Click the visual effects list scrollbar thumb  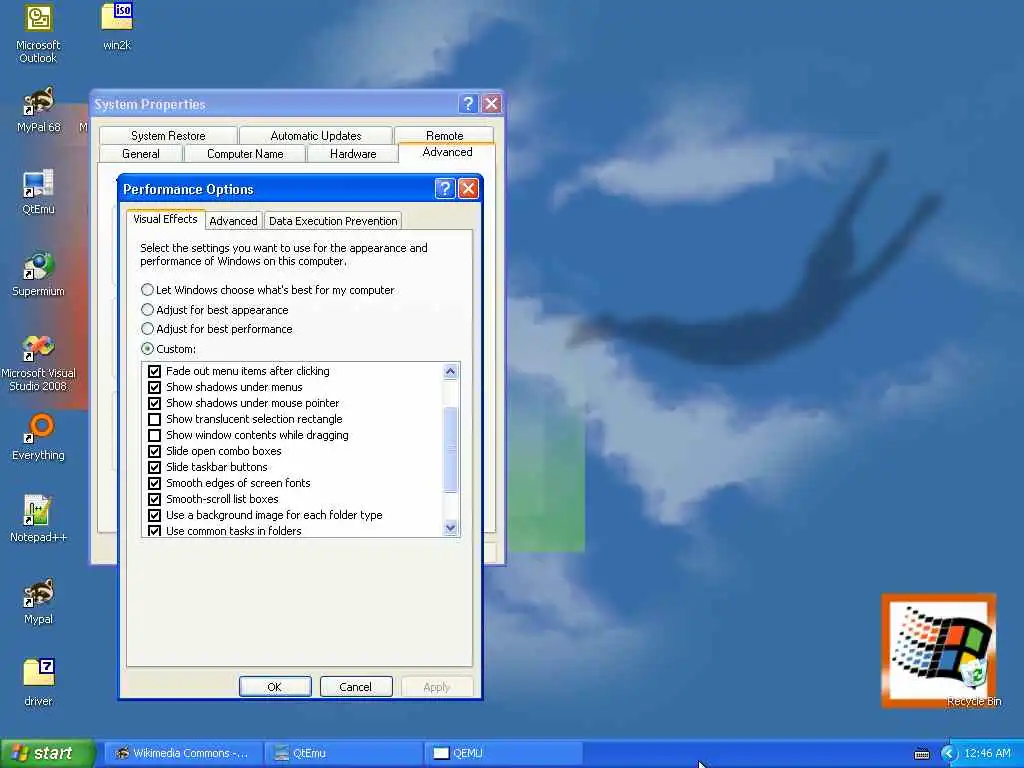click(x=450, y=449)
